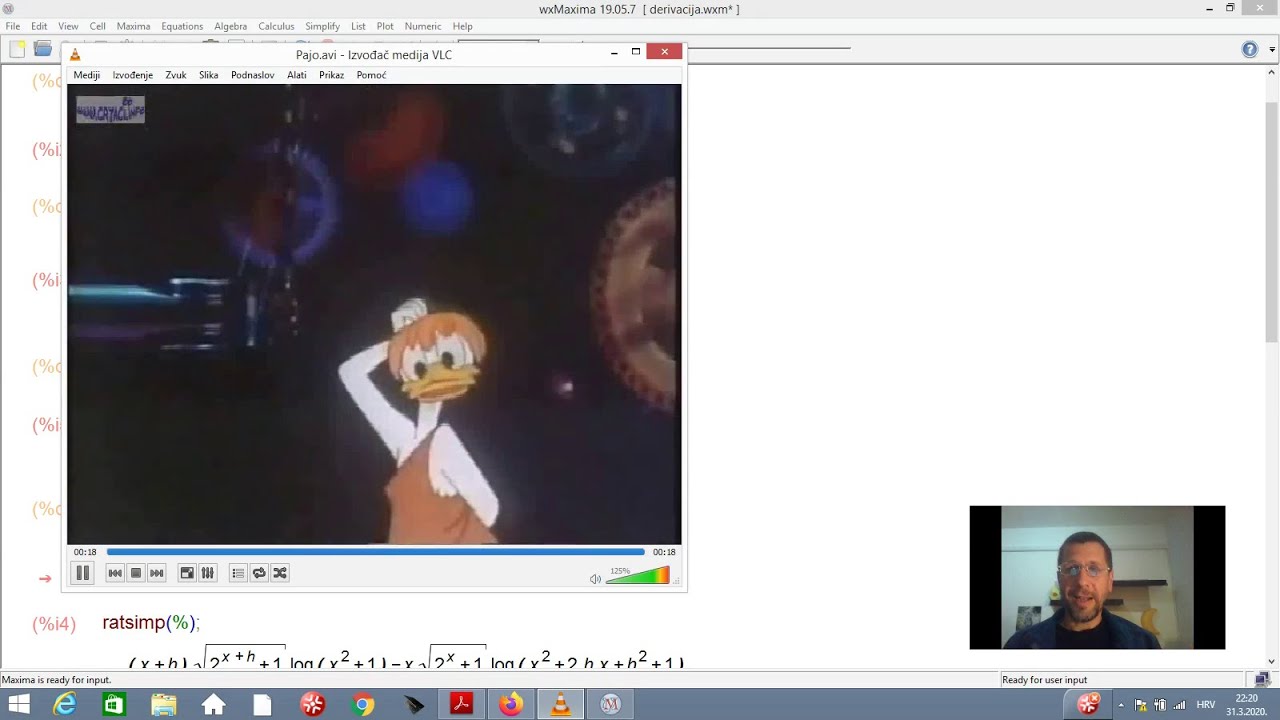The image size is (1280, 720).
Task: Mute VLC audio via speaker icon
Action: [595, 579]
